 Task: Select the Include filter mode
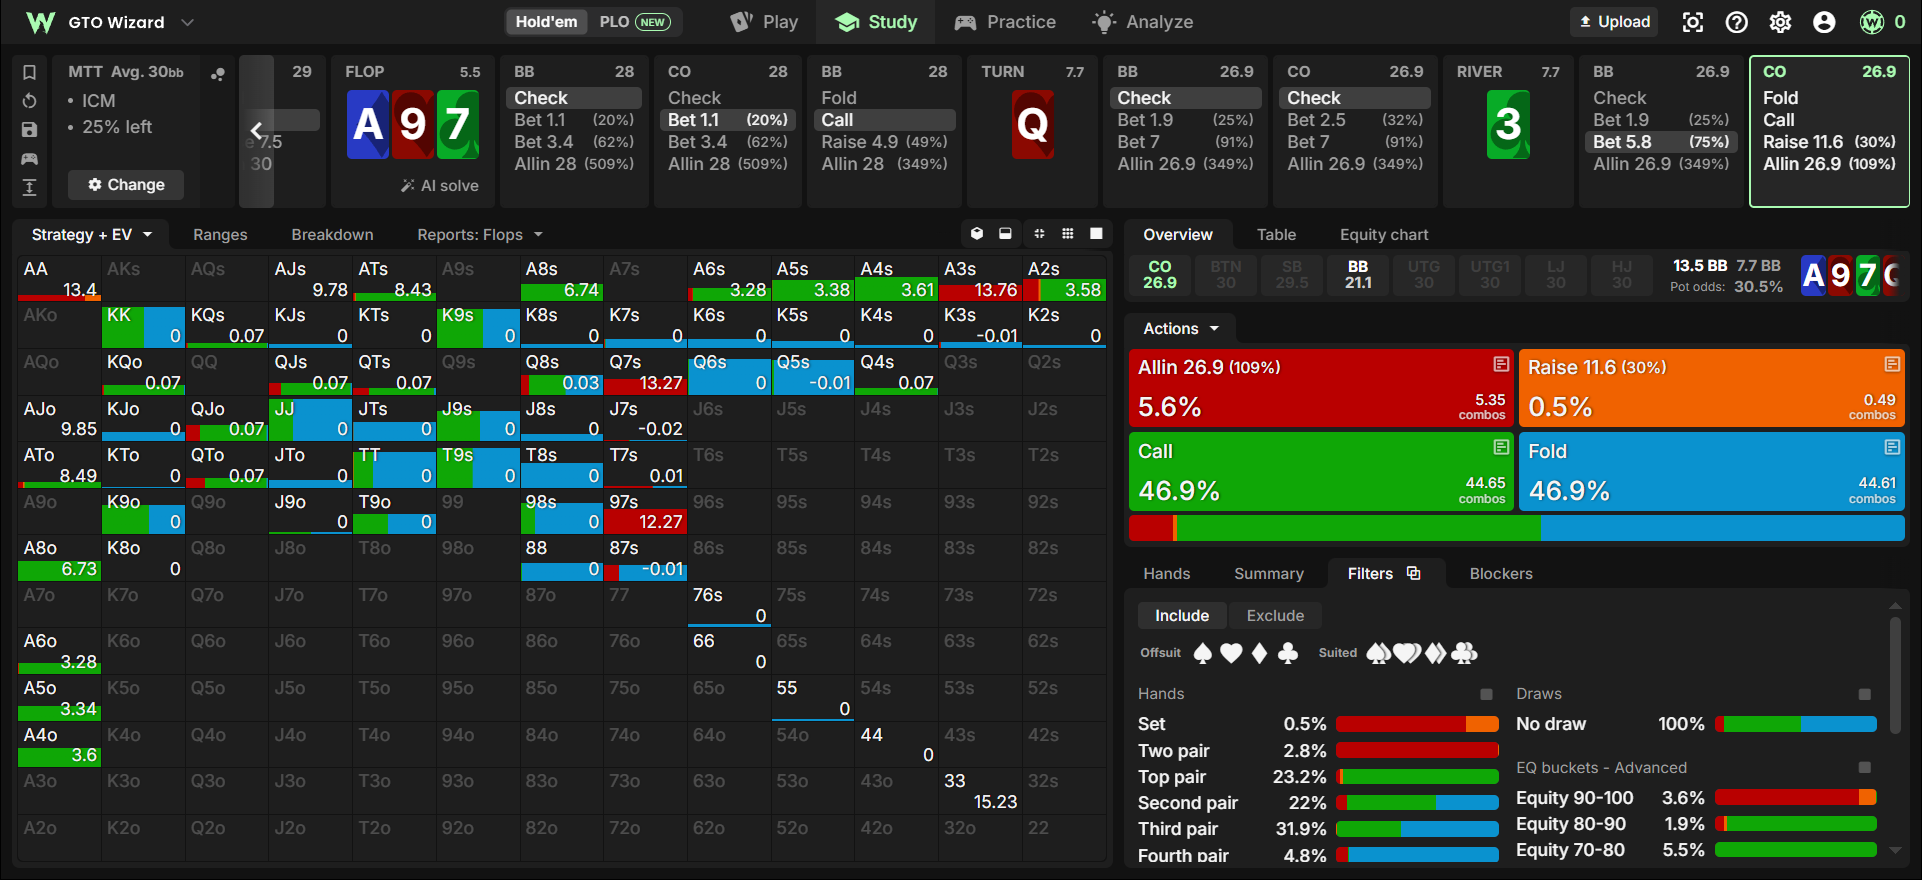(x=1182, y=616)
